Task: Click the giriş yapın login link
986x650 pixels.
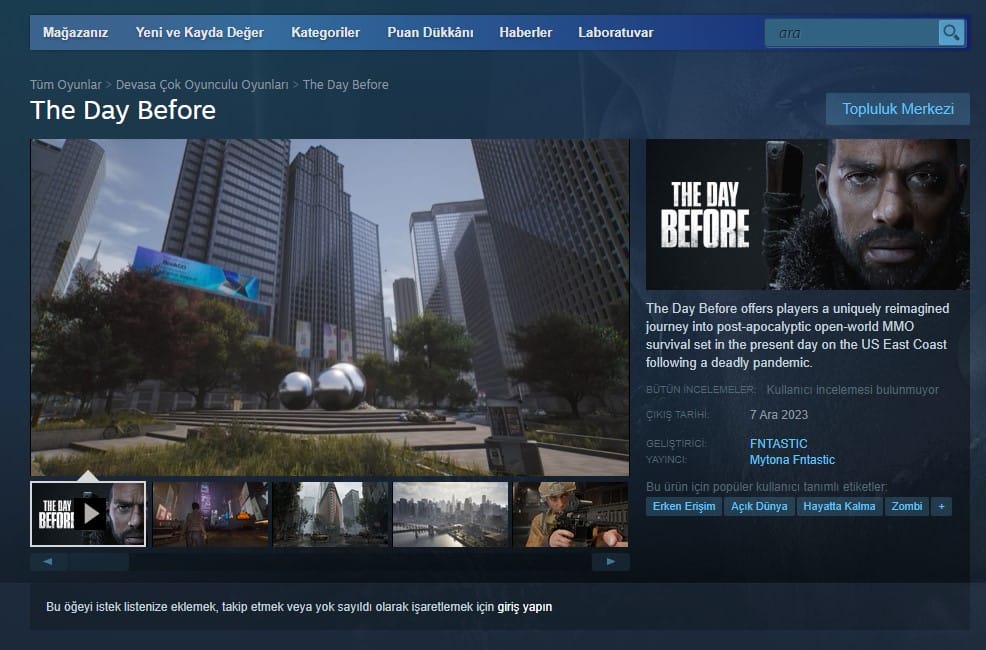Action: 524,607
